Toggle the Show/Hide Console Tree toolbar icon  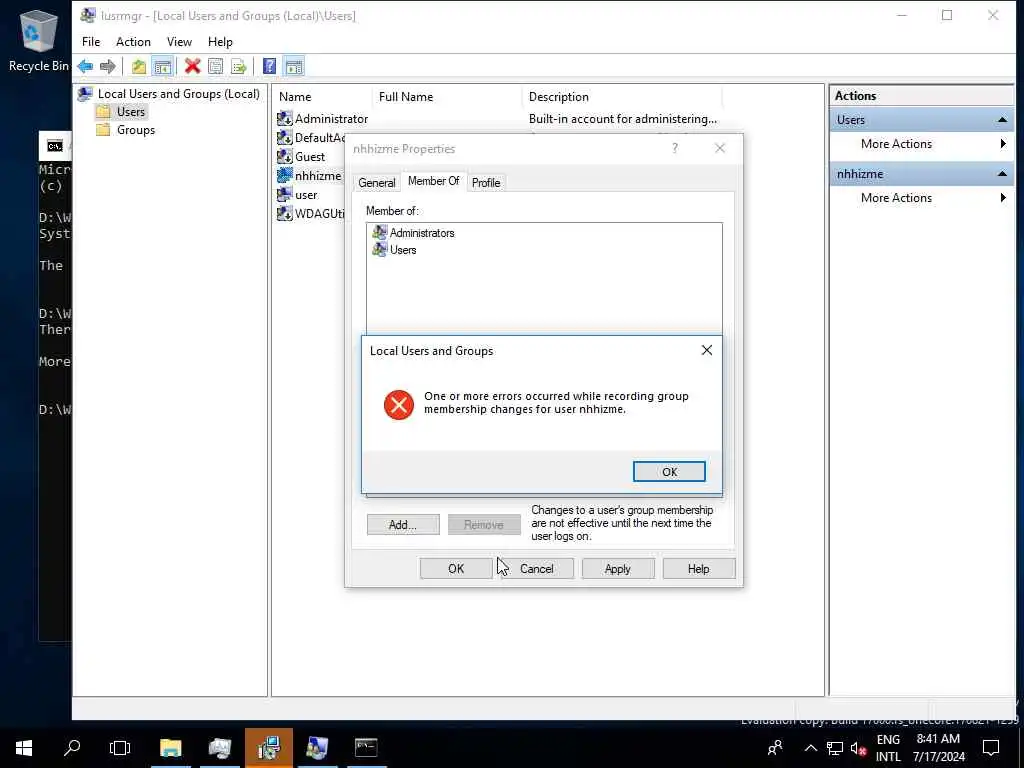(162, 66)
